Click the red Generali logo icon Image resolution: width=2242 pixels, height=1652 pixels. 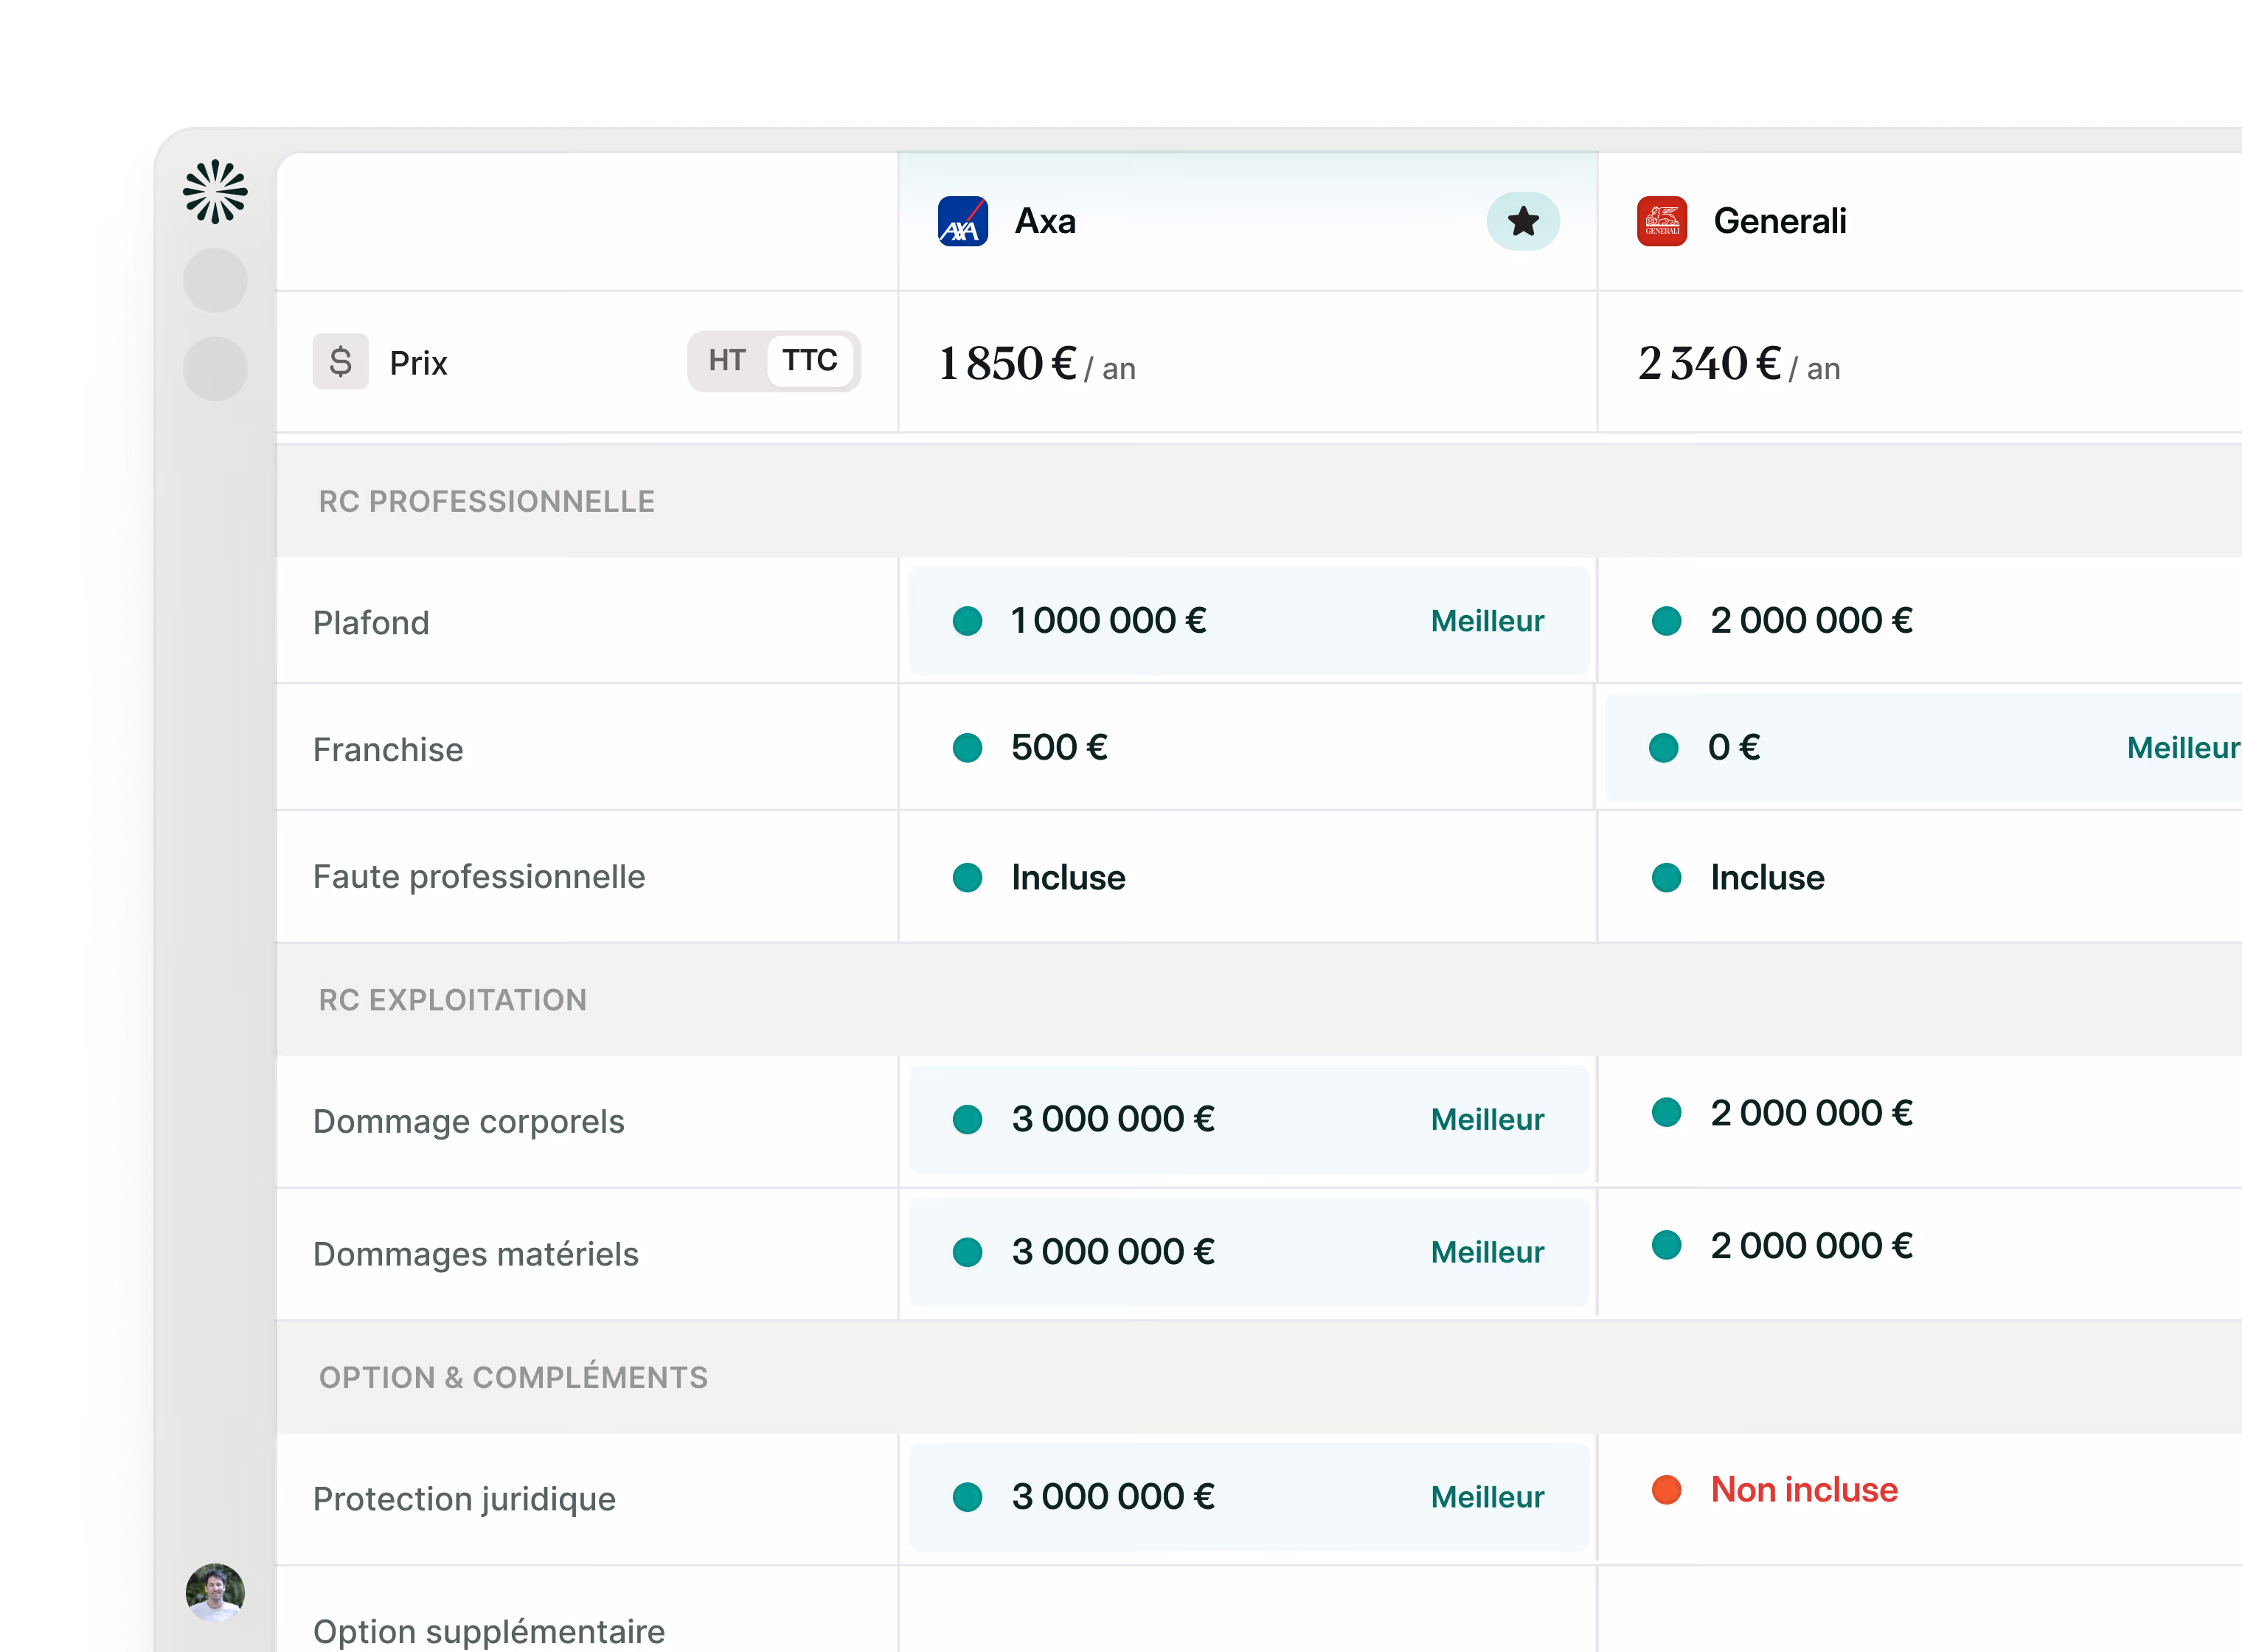pos(1661,221)
